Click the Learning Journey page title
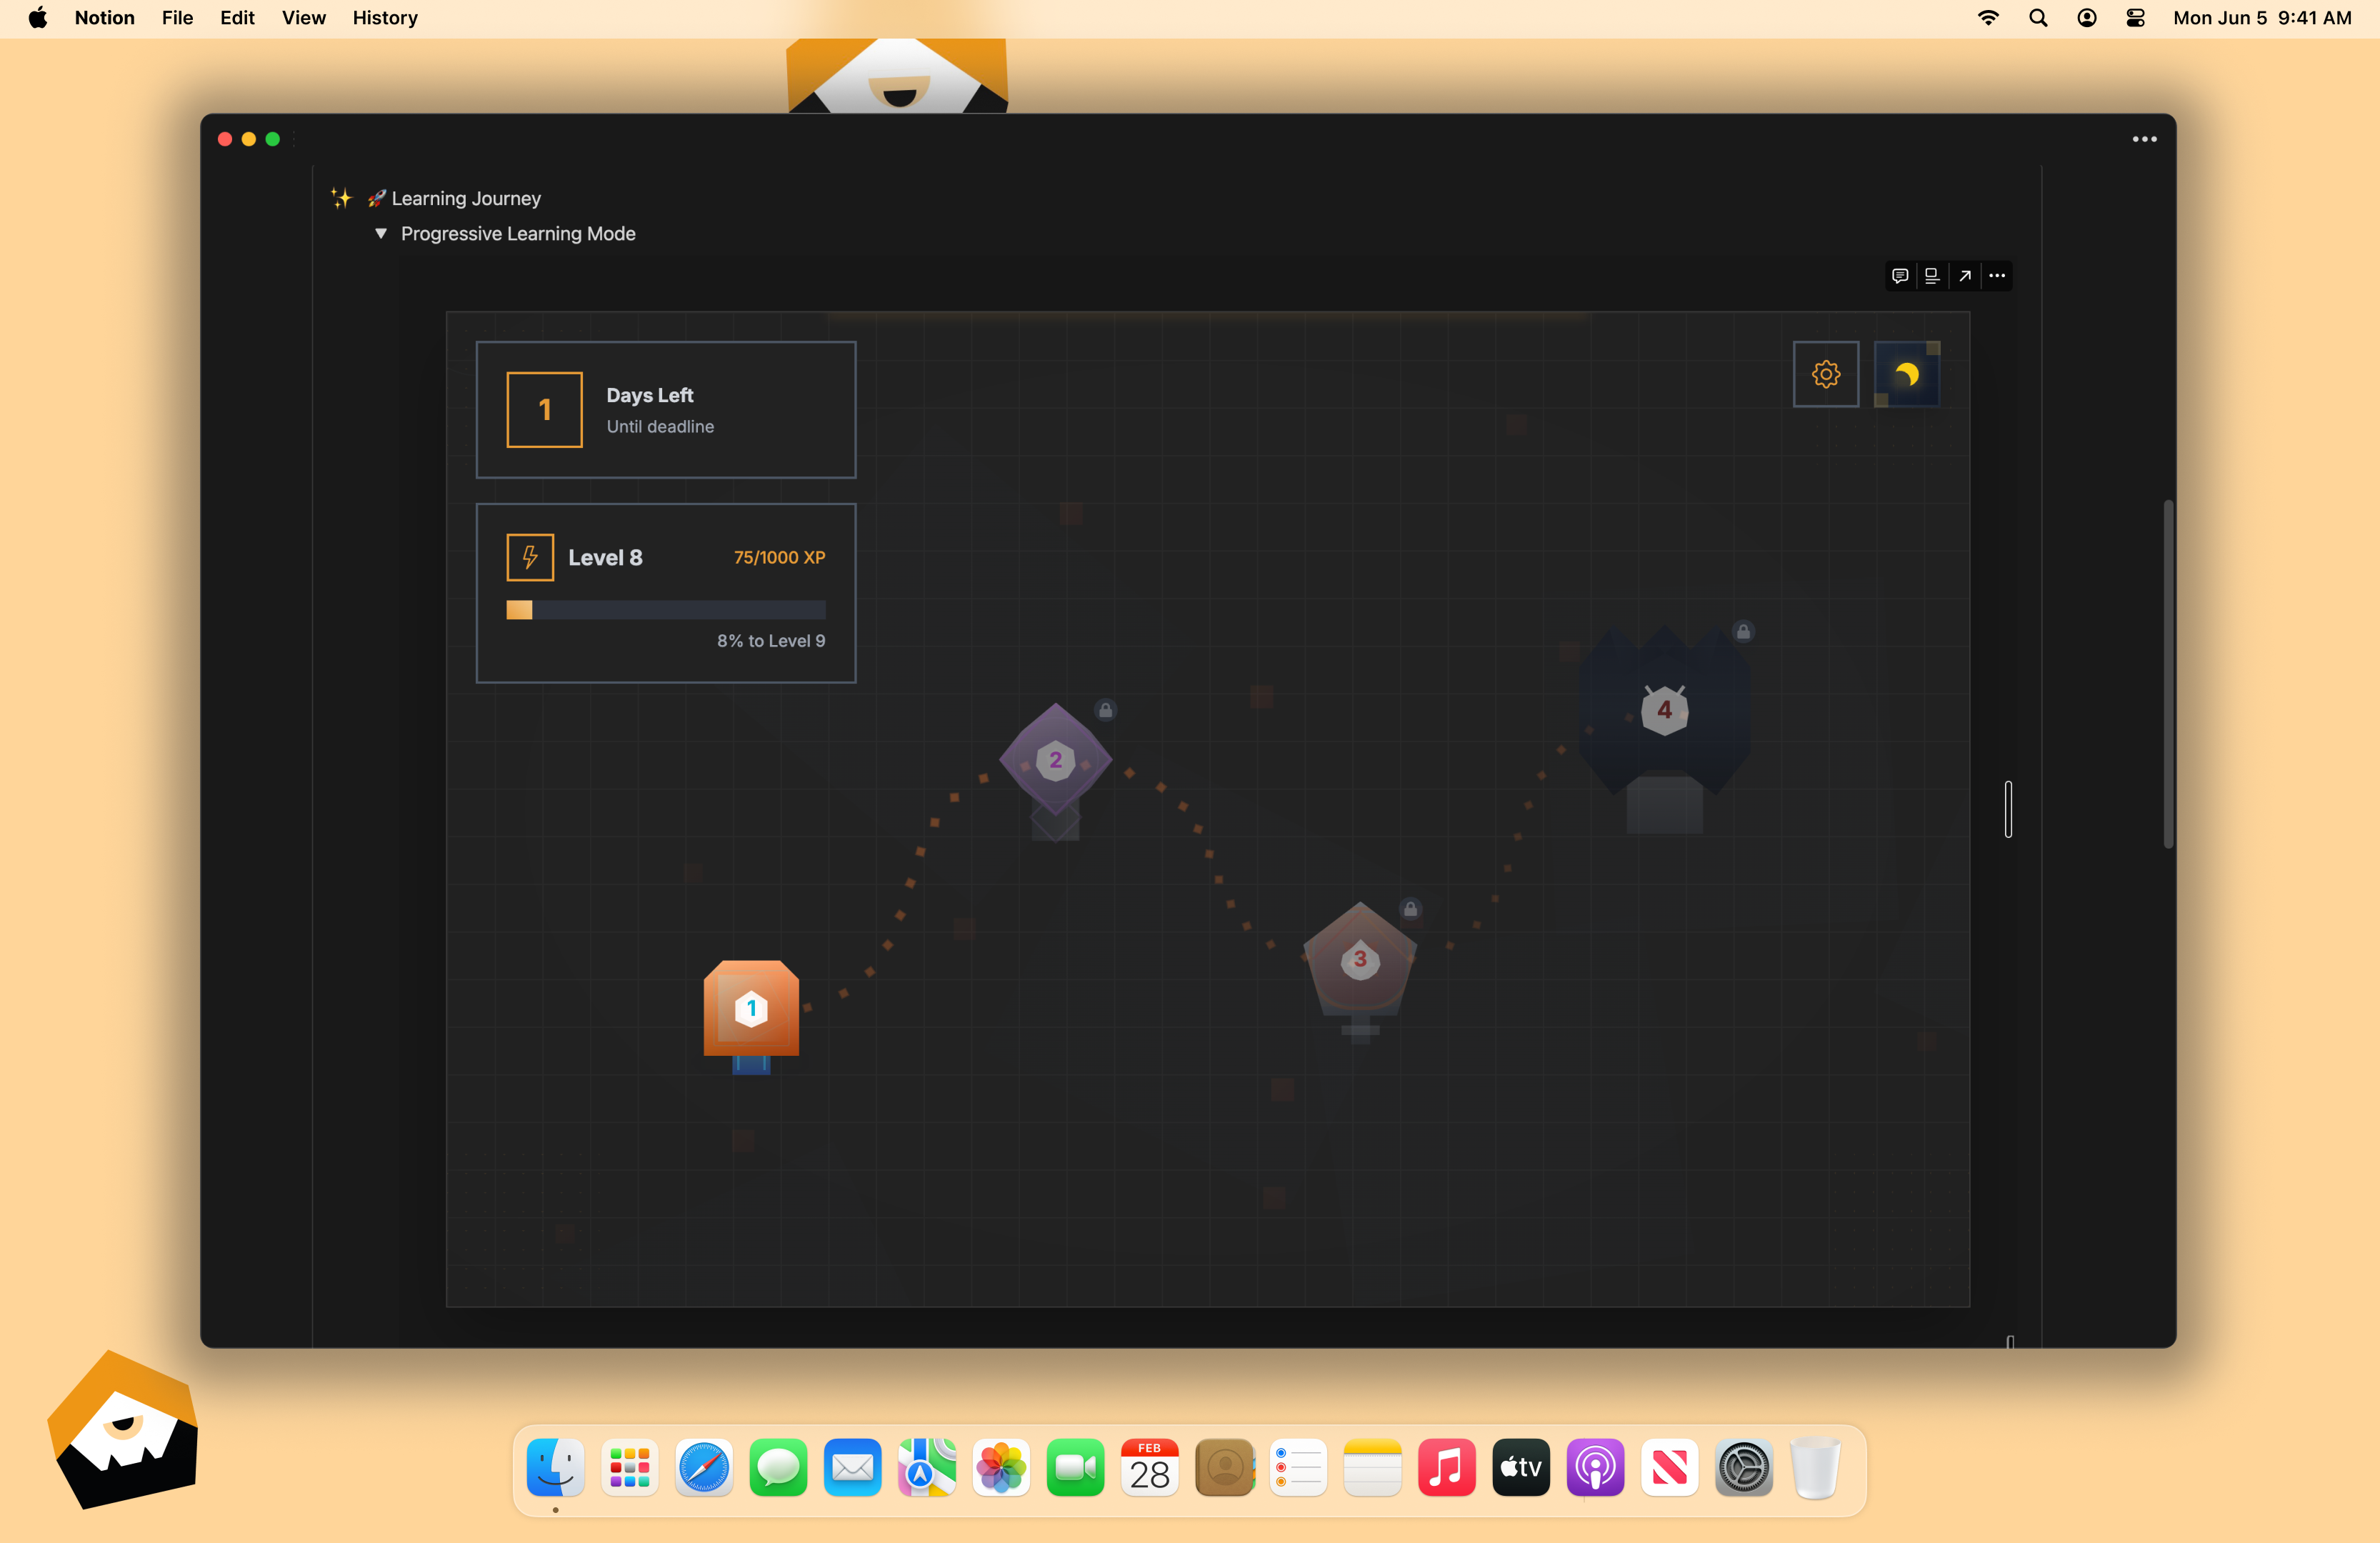 (x=466, y=198)
